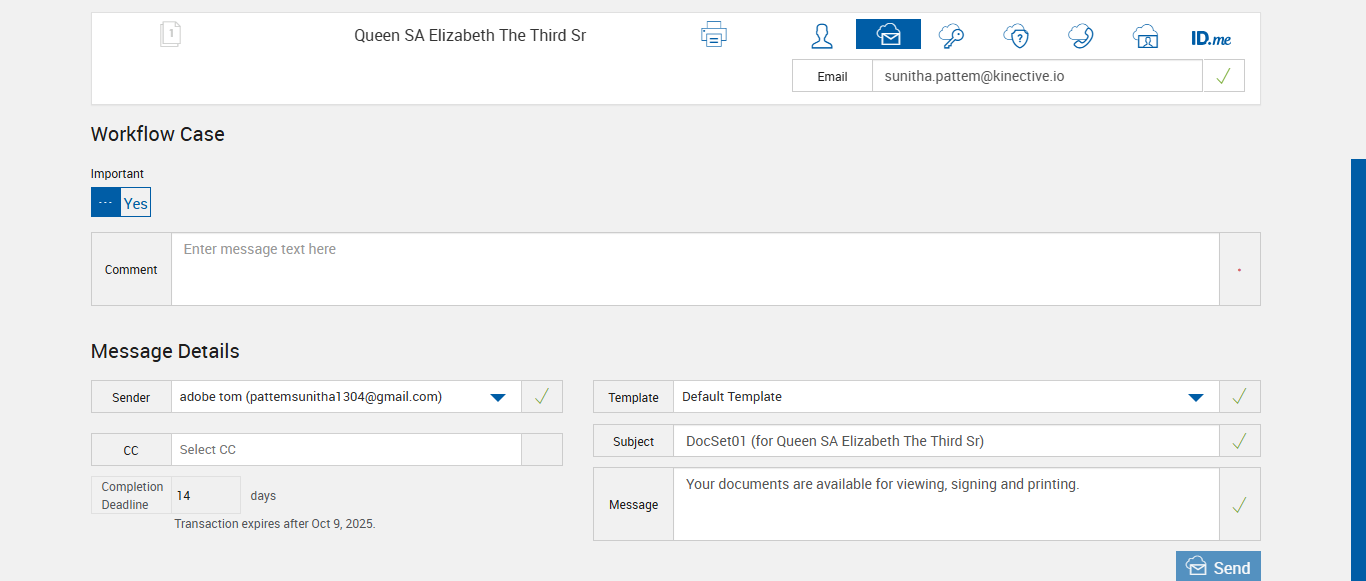Toggle Important to Yes
This screenshot has height=581, width=1366.
click(x=136, y=203)
